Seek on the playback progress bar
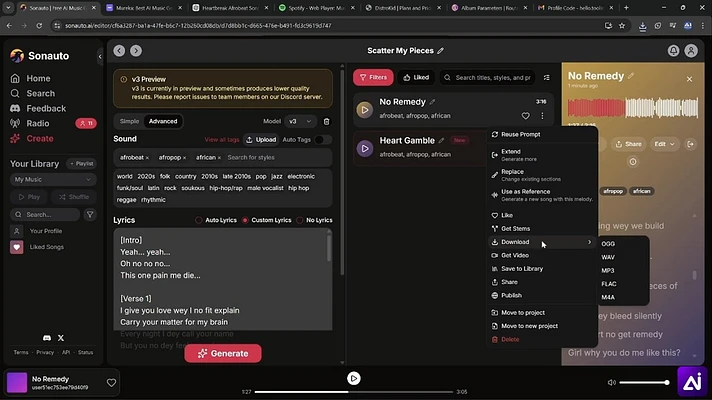 (x=354, y=392)
